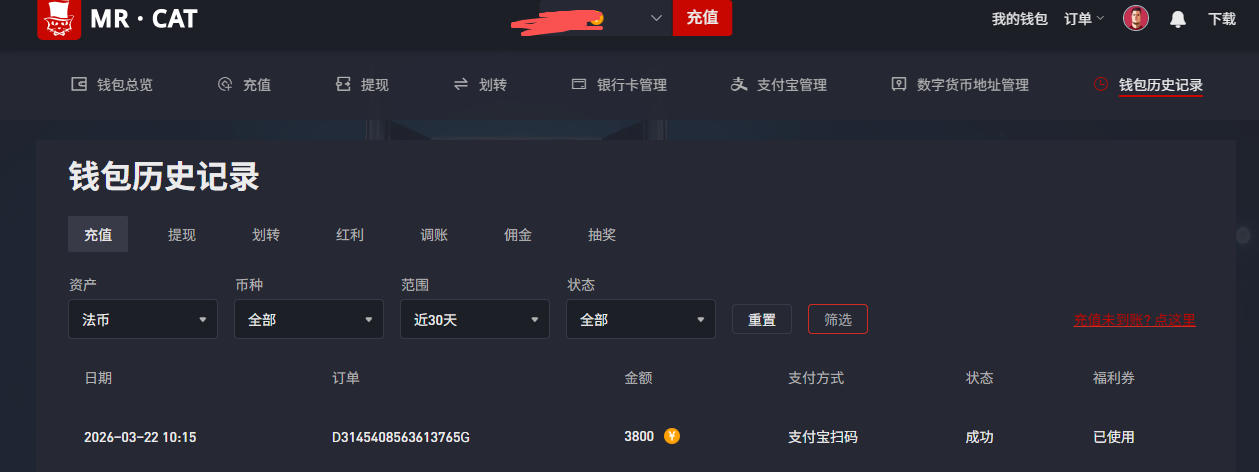This screenshot has height=472, width=1259.
Task: Open the 充值 deposit nav icon
Action: point(225,85)
